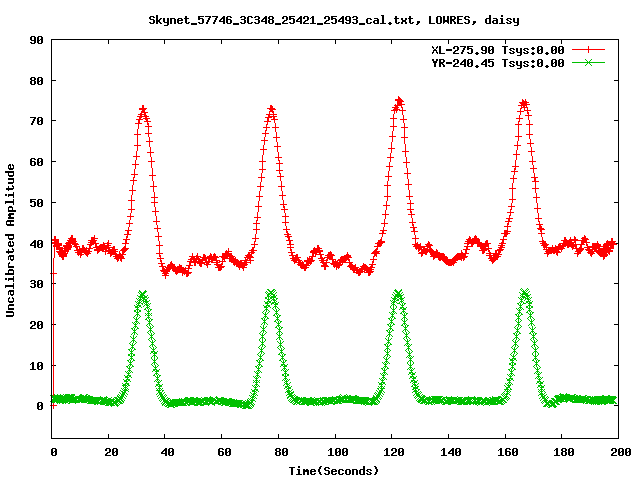Click the Time(Seconds) axis label
This screenshot has width=640, height=480.
(334, 471)
